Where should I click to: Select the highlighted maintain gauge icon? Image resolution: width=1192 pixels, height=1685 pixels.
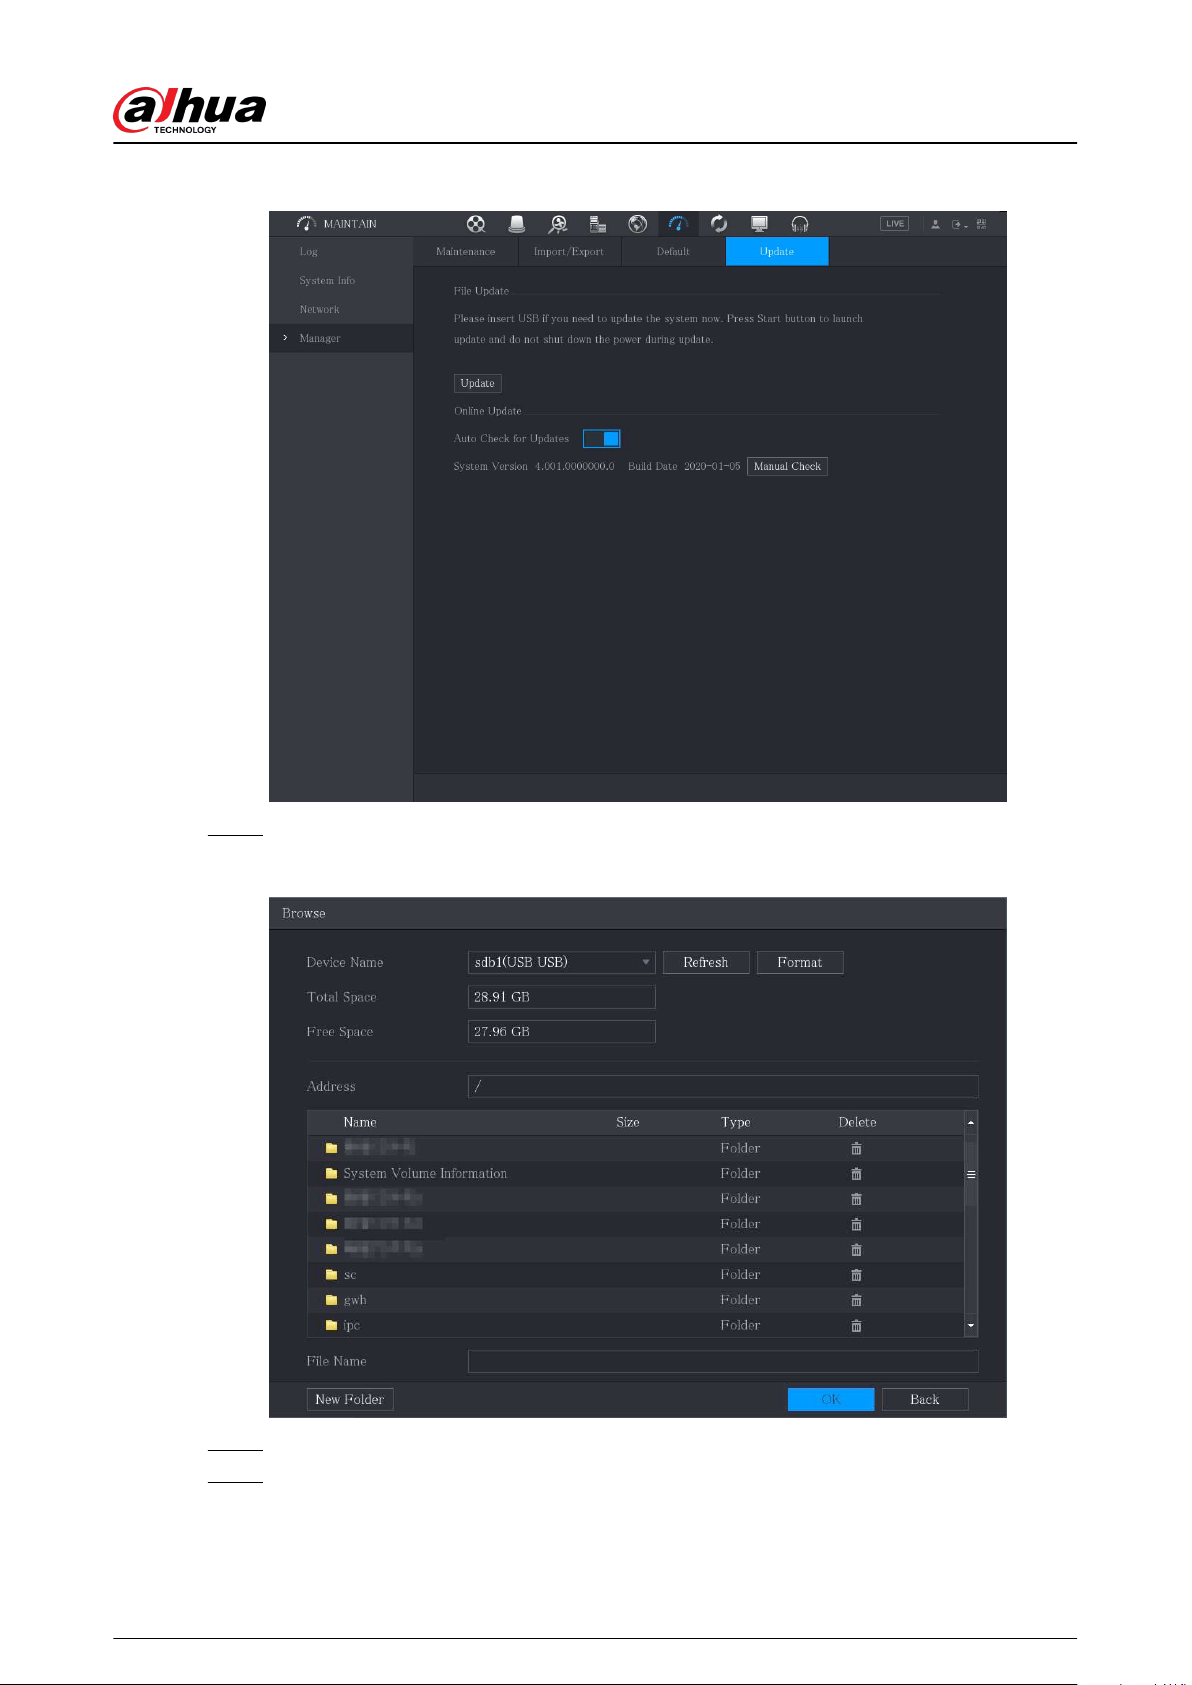(x=678, y=224)
